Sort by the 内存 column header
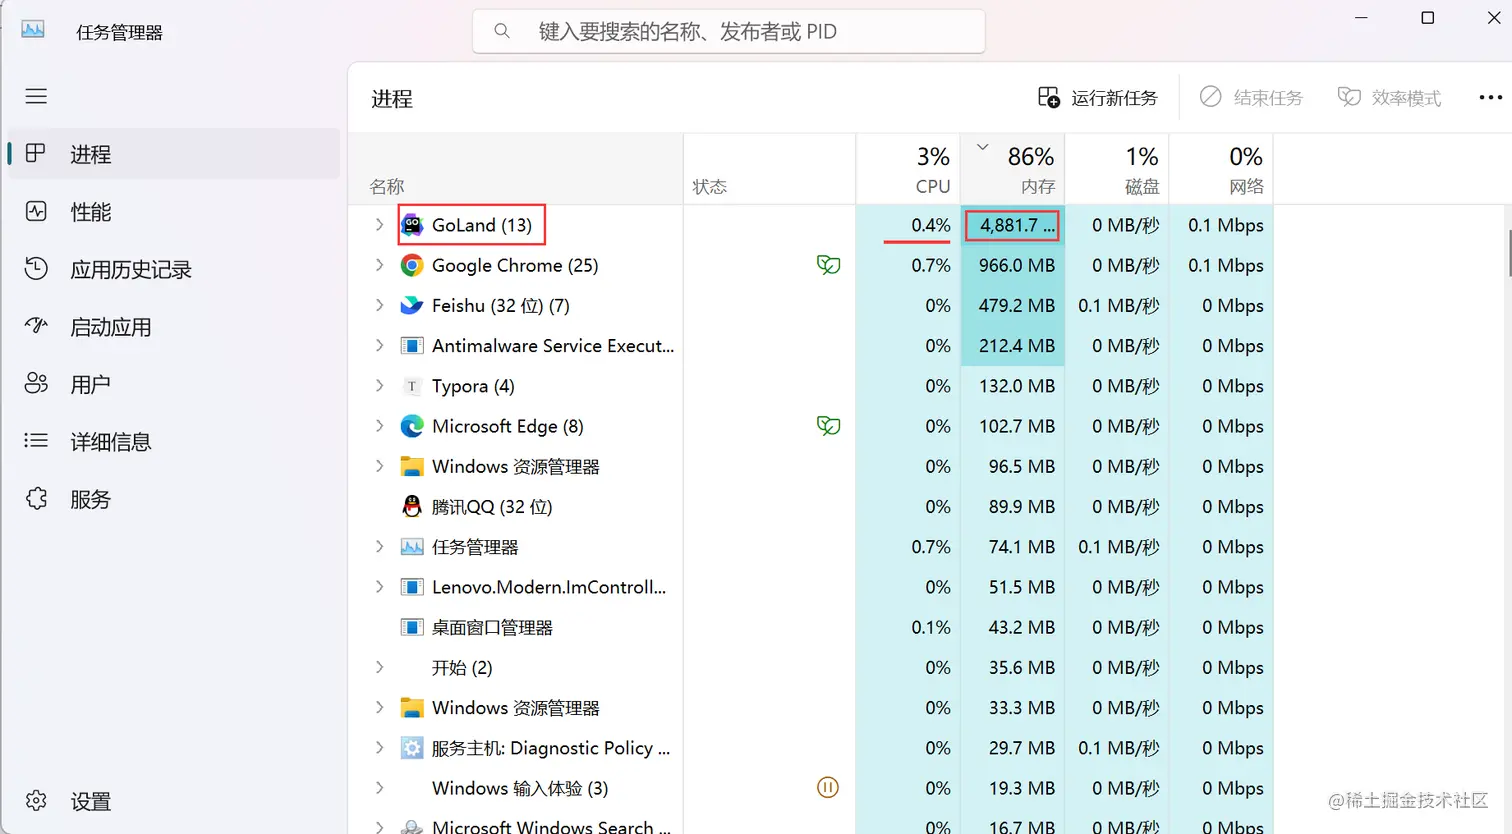This screenshot has height=834, width=1512. point(1012,169)
